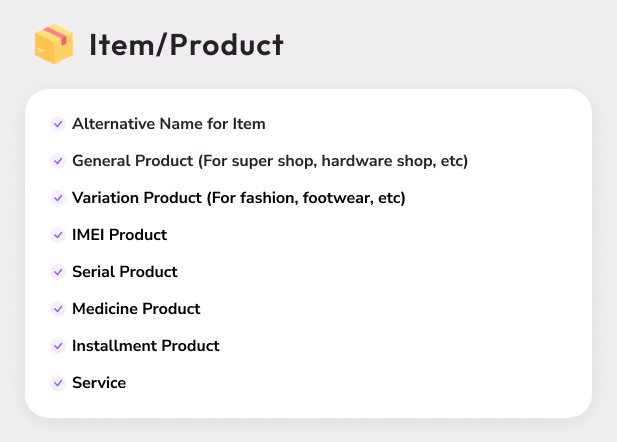
Task: Click the checkmark beside Alternative Name for Item
Action: [x=58, y=124]
